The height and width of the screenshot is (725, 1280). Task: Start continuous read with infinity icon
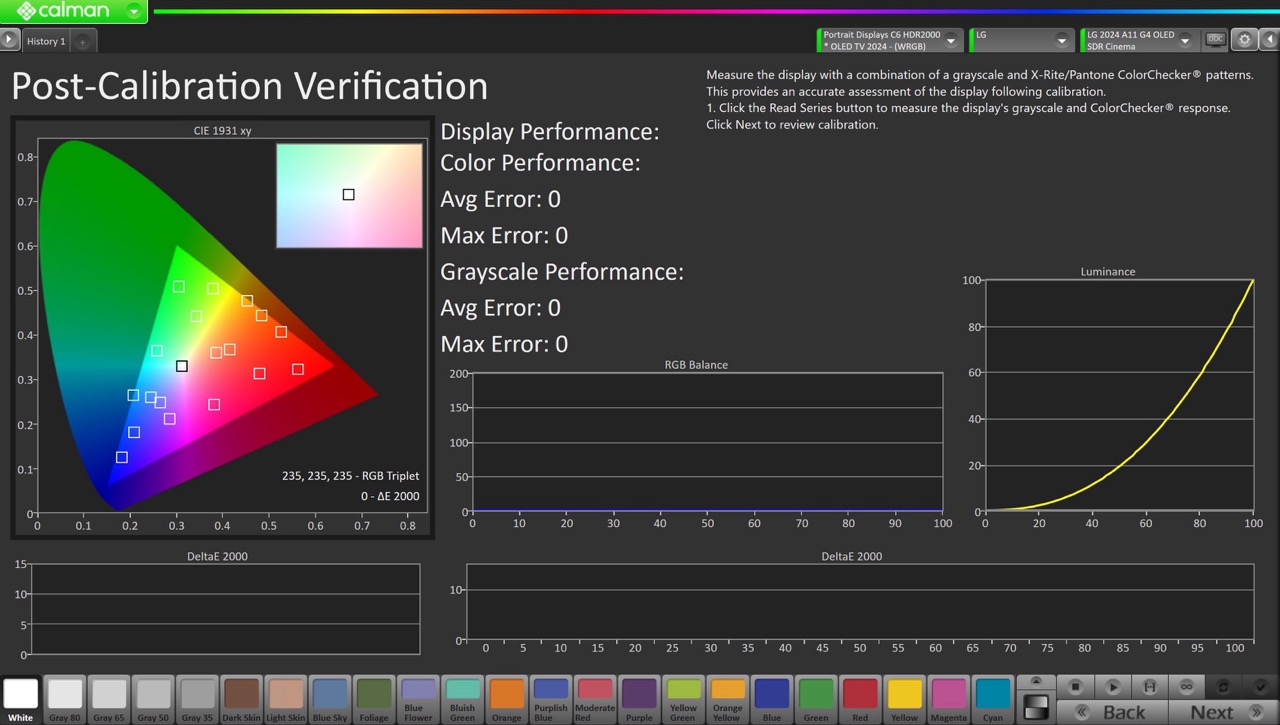coord(1186,687)
